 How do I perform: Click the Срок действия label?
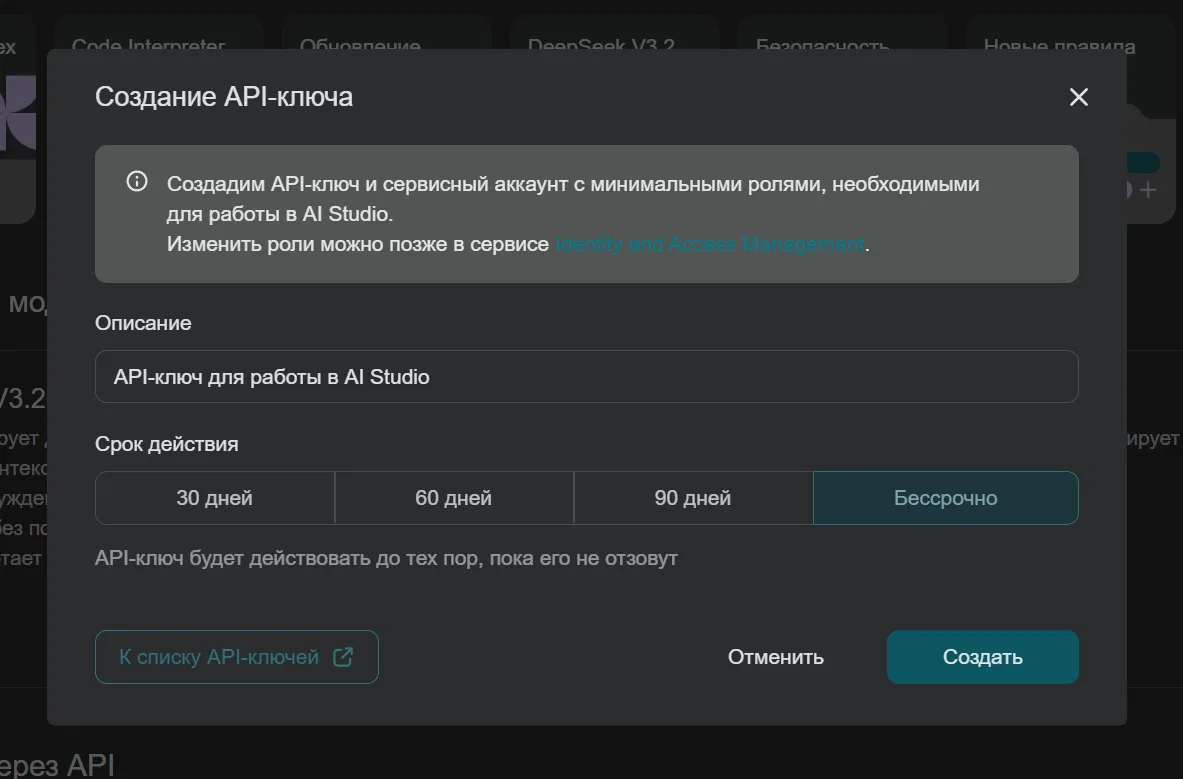(x=167, y=443)
